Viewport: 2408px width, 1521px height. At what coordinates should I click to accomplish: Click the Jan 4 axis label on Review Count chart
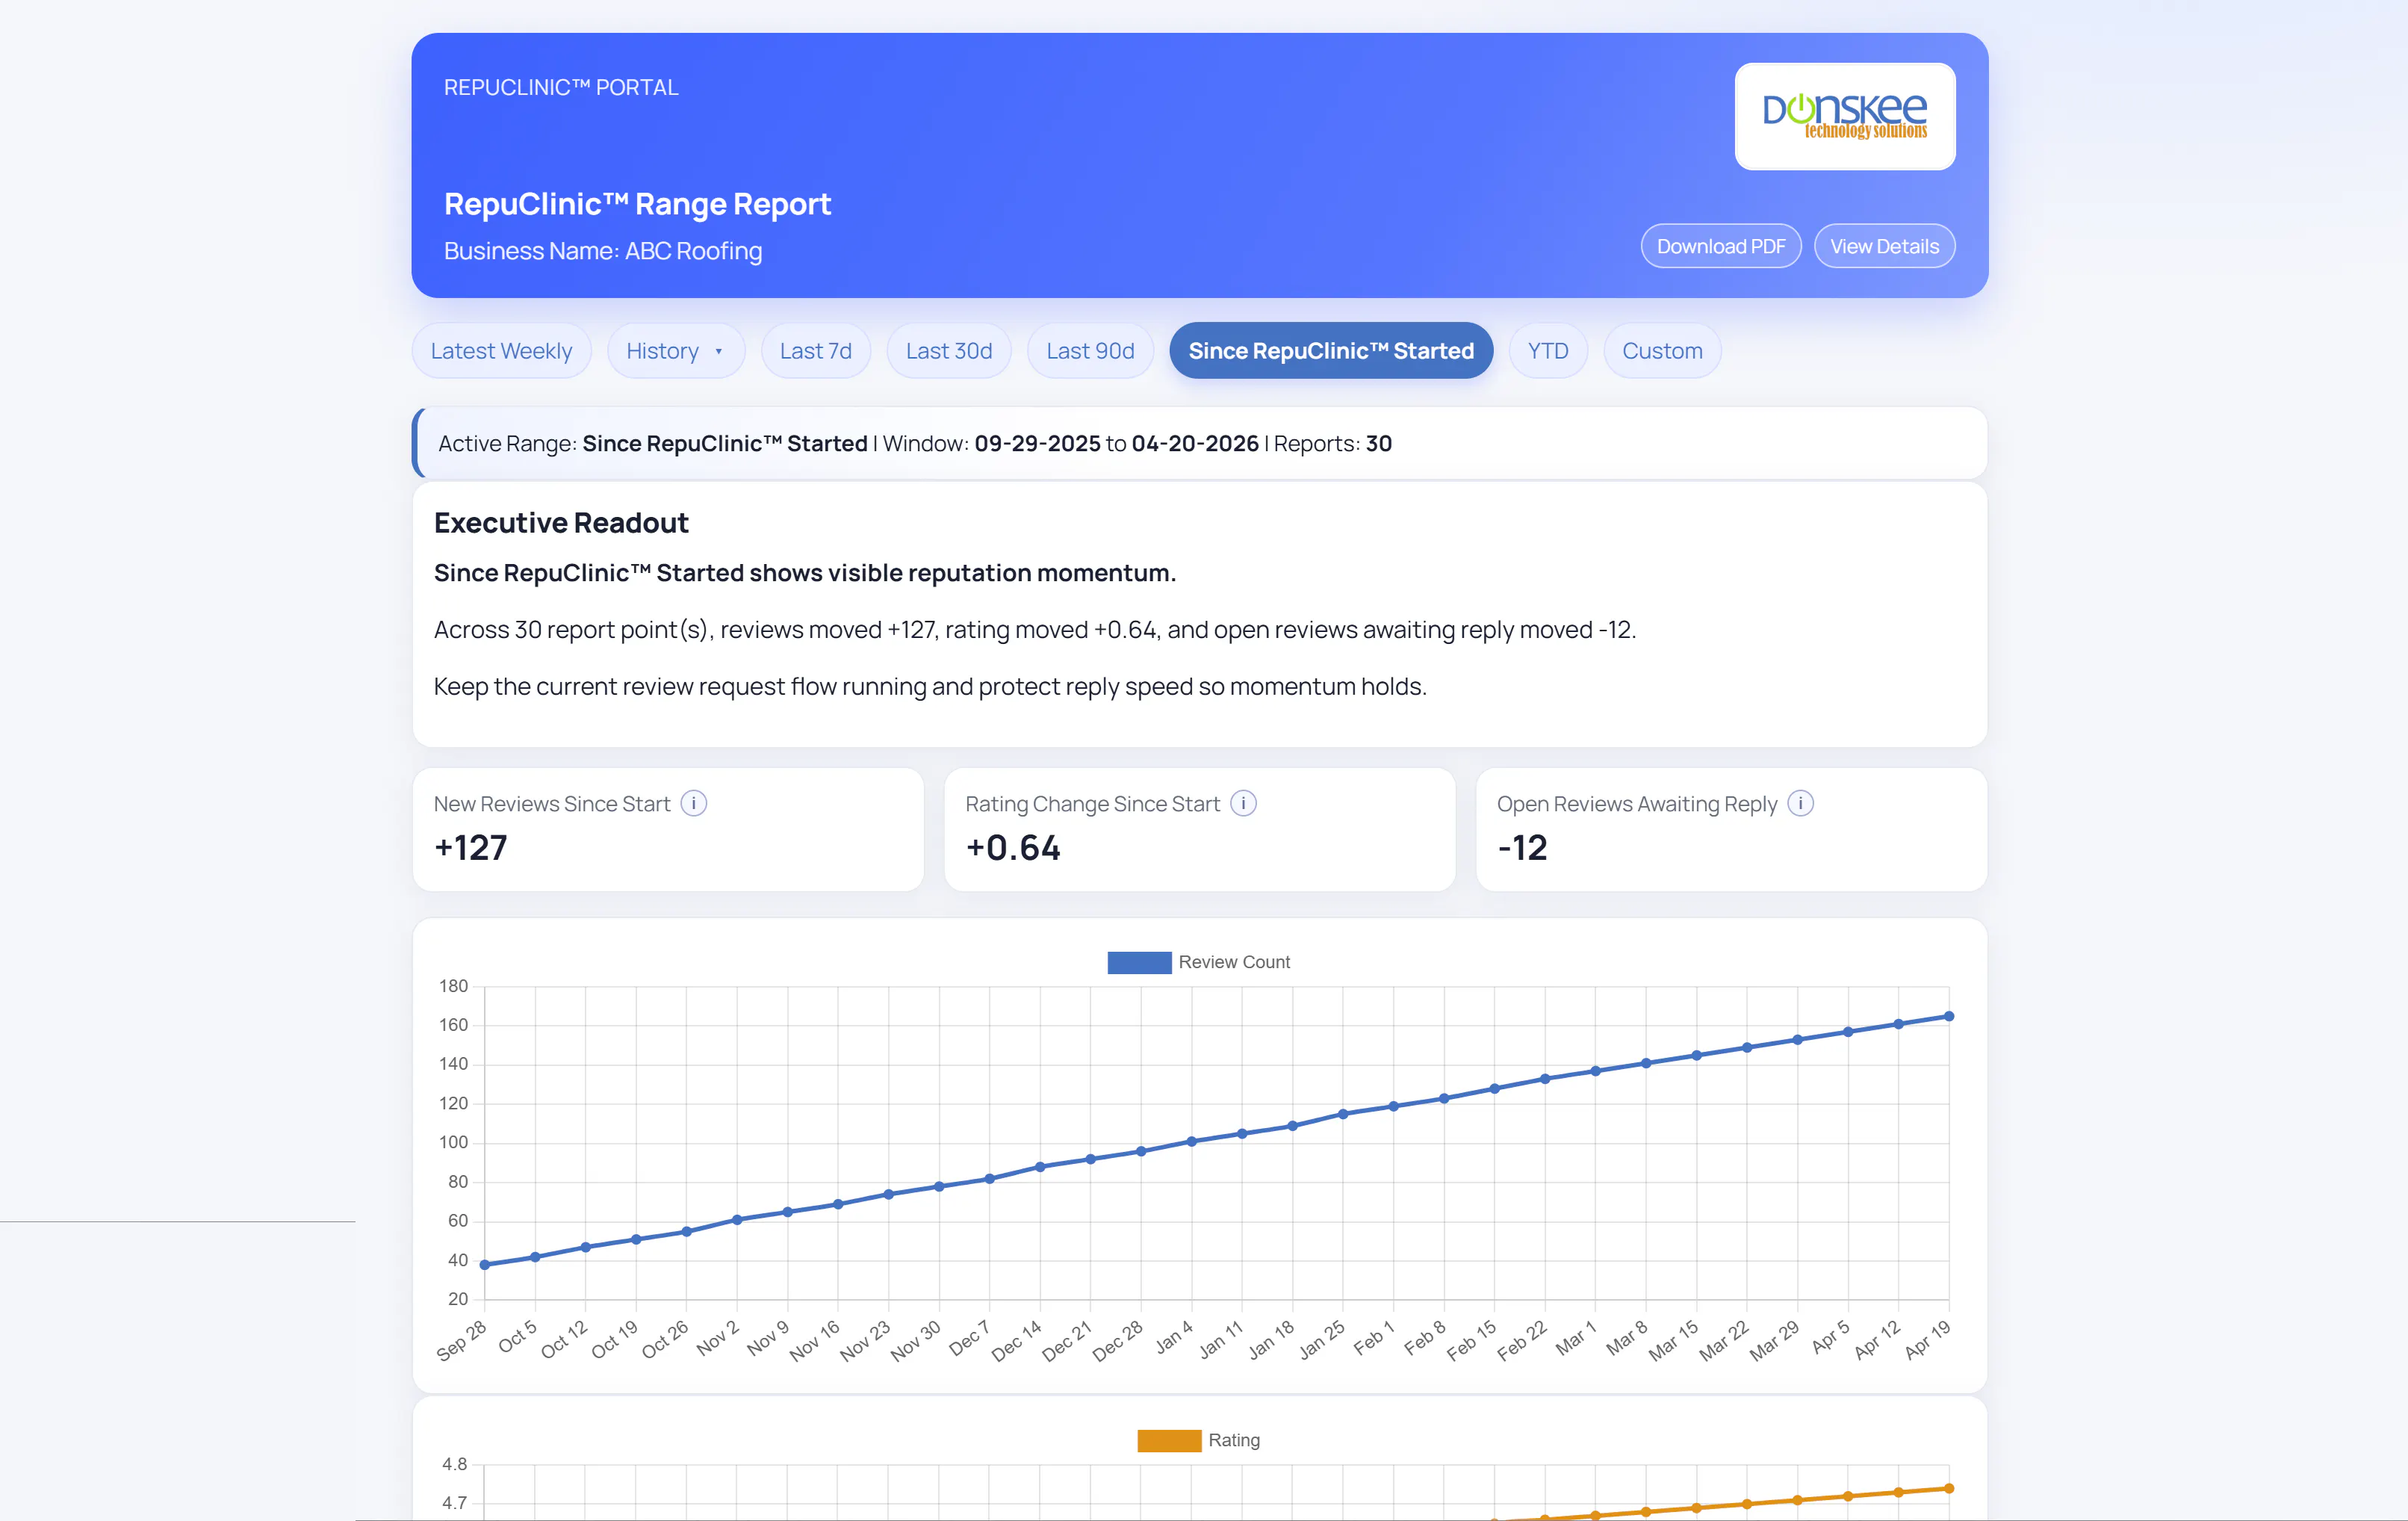1174,1337
